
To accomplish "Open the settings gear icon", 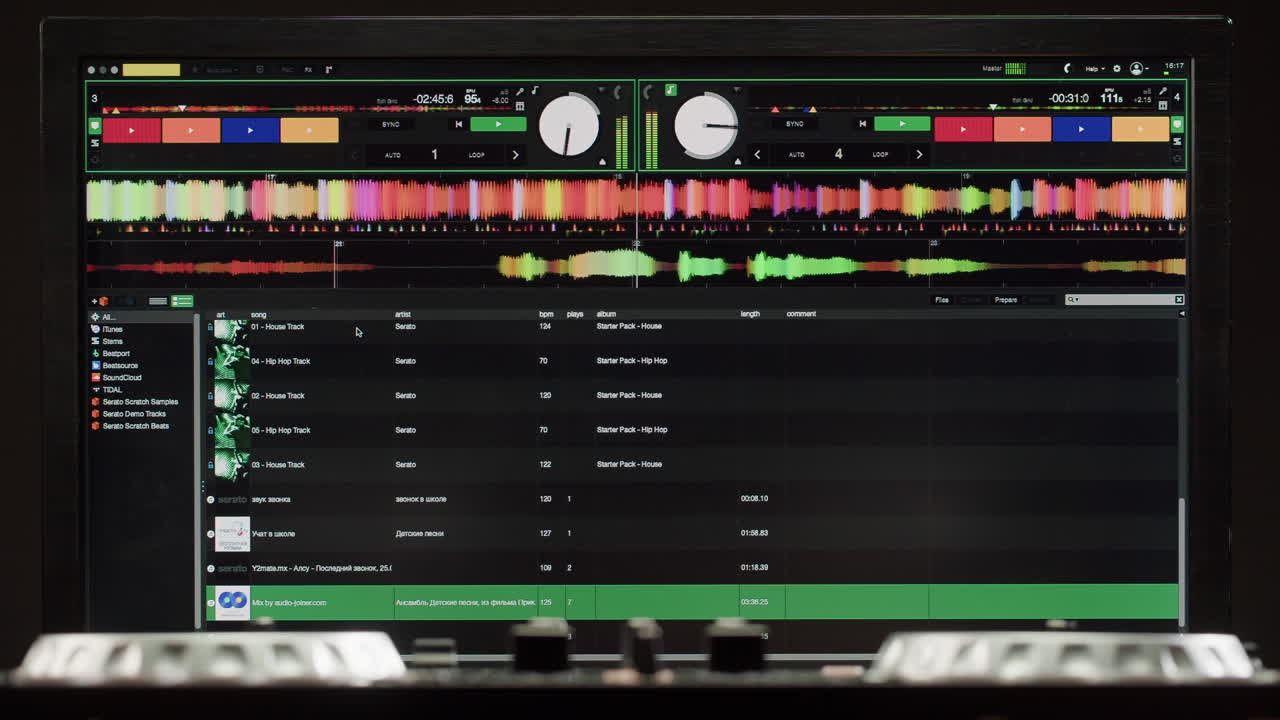I will [1117, 68].
